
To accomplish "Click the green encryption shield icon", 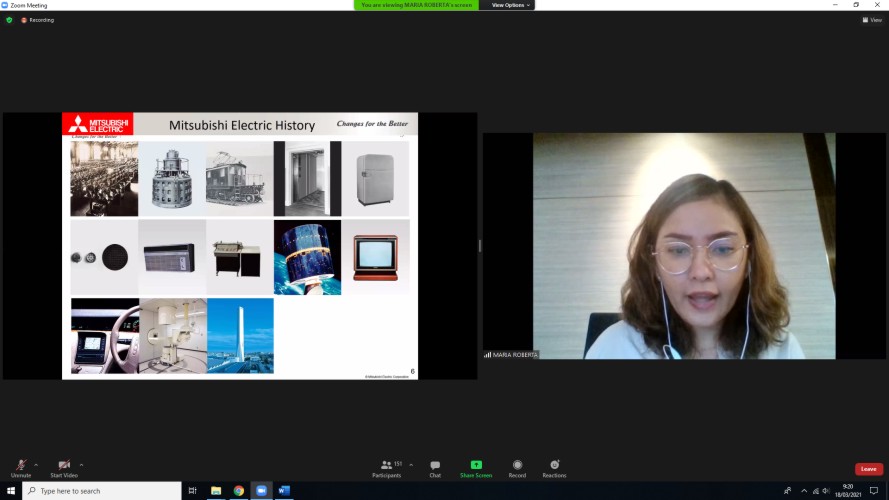I will coord(9,20).
